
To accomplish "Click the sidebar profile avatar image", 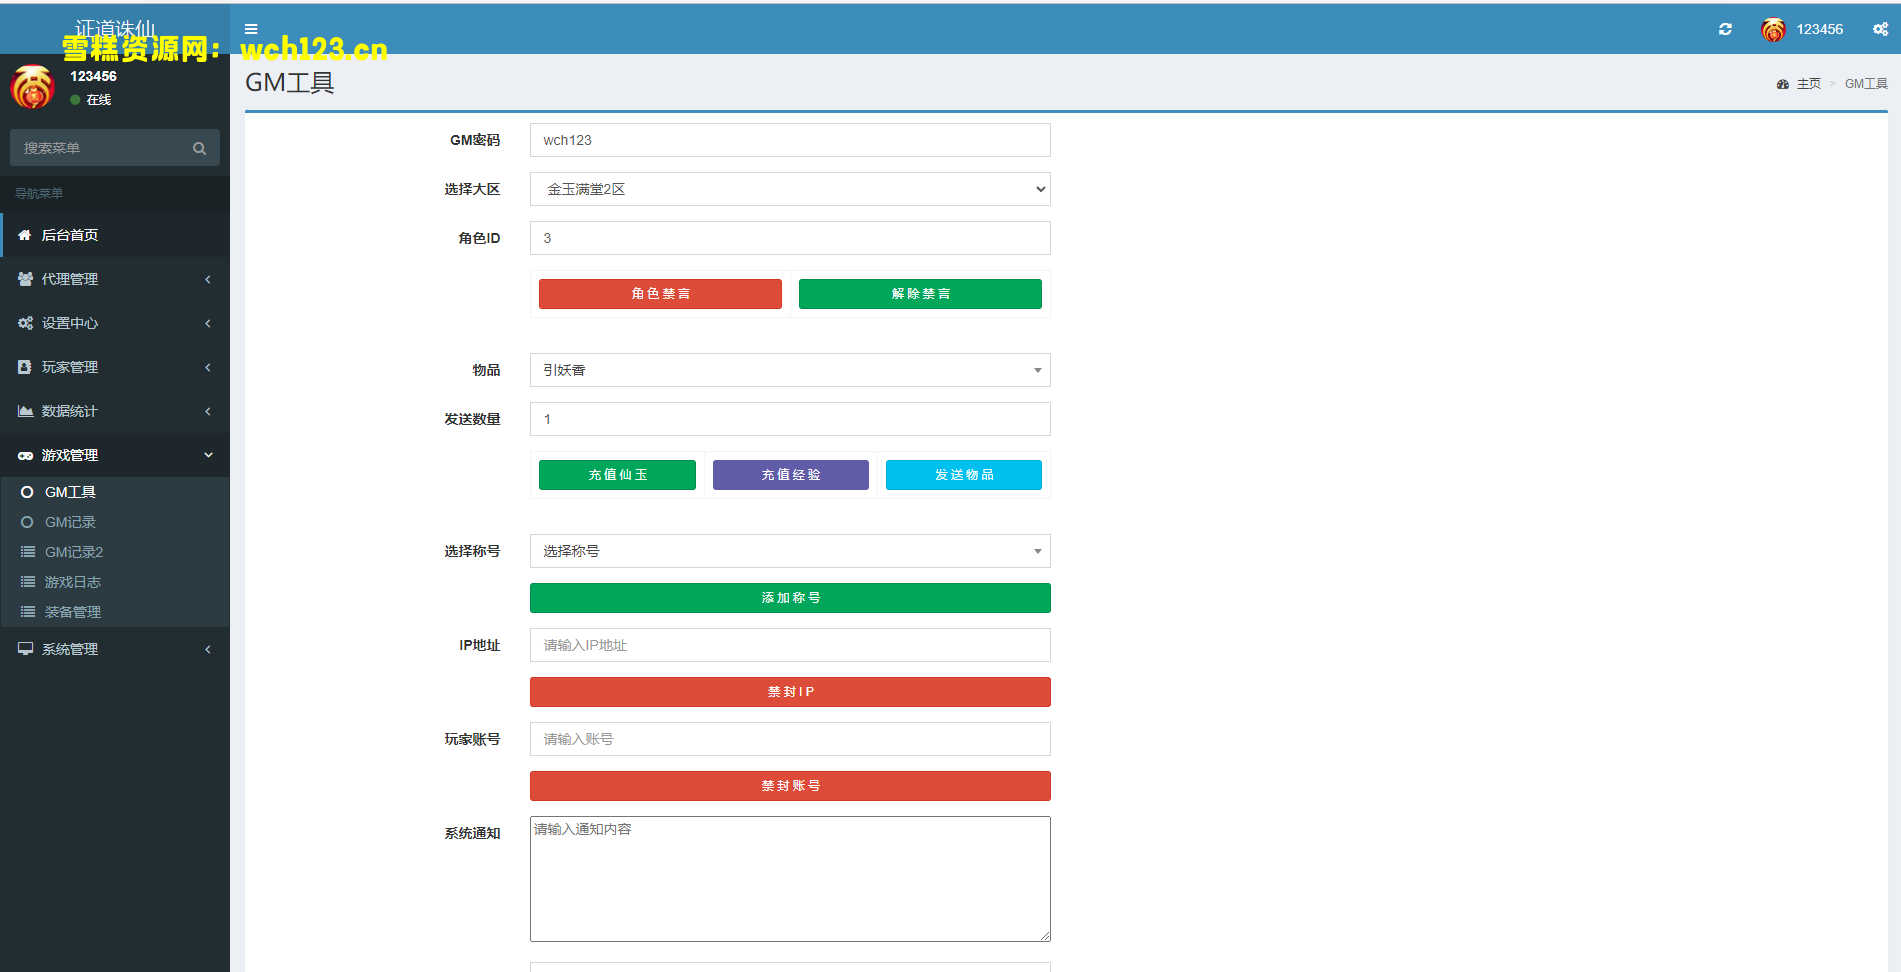I will click(32, 87).
